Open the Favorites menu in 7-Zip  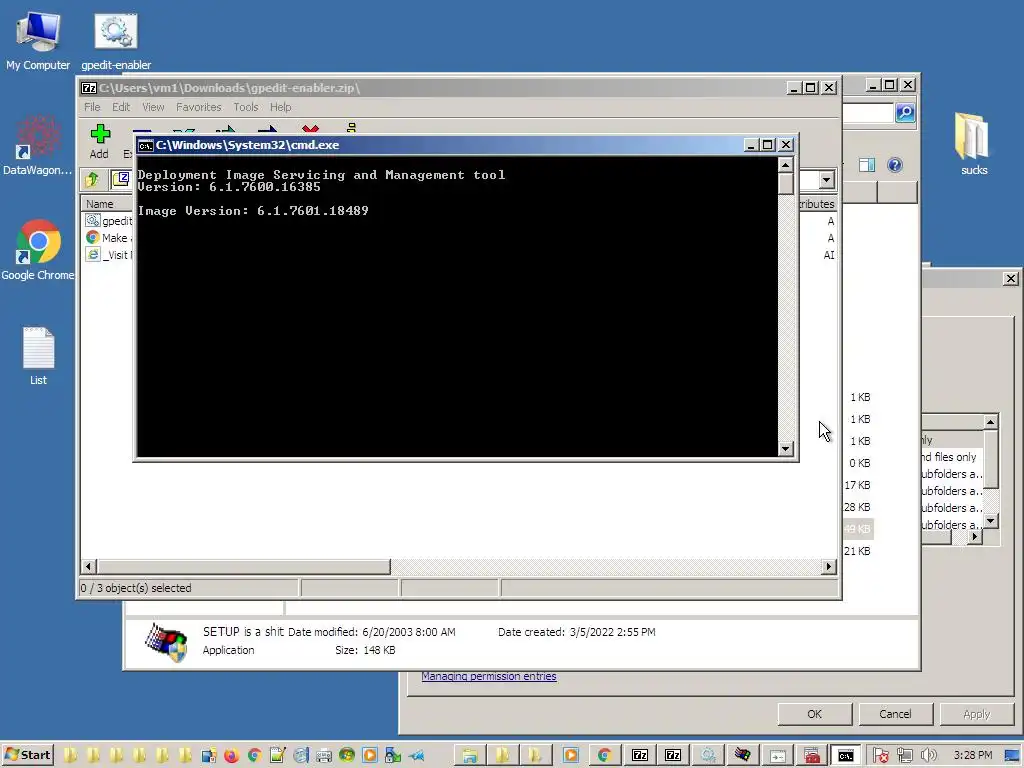point(199,107)
